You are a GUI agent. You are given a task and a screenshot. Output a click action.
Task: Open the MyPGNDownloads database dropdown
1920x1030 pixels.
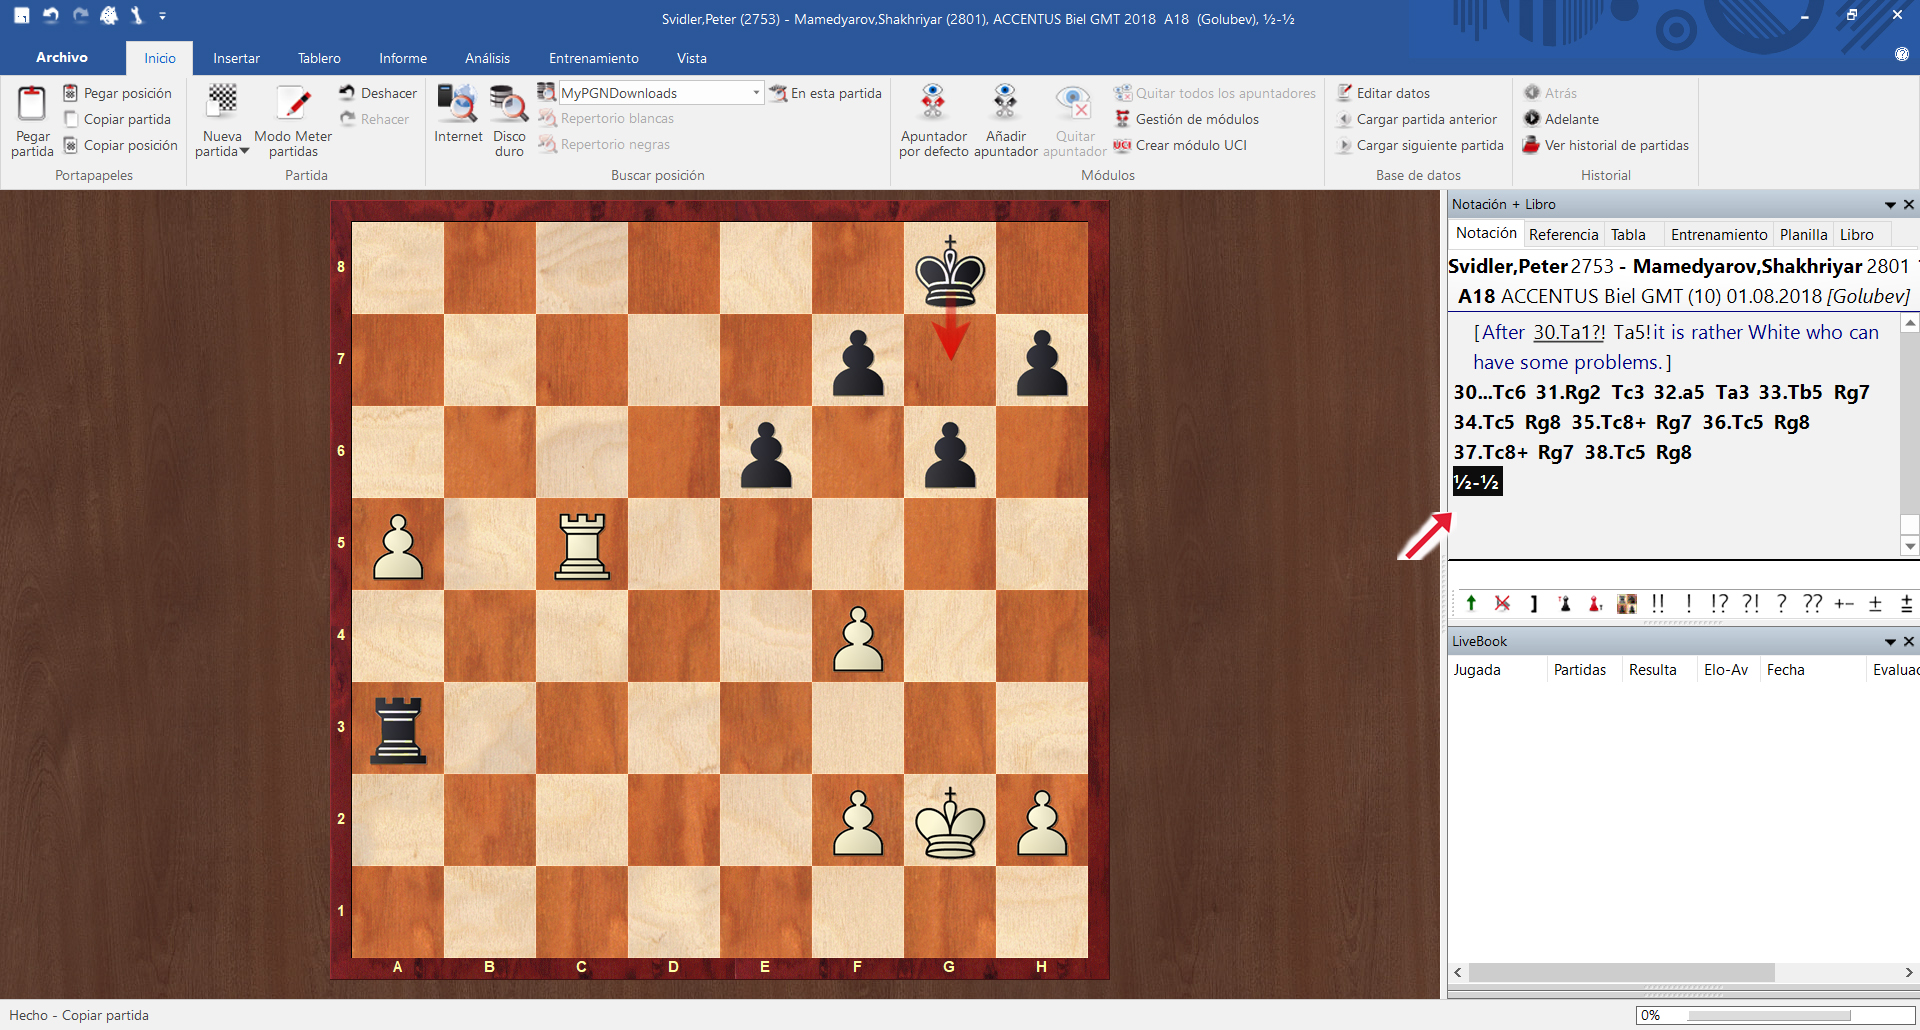coord(756,93)
